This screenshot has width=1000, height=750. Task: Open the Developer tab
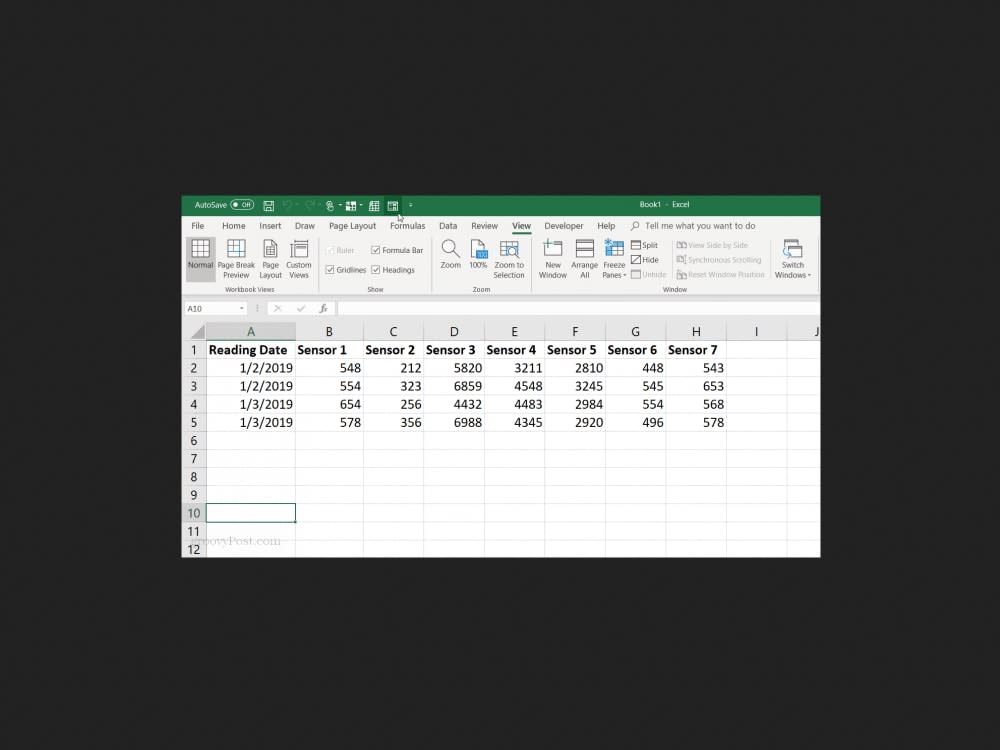[x=564, y=226]
